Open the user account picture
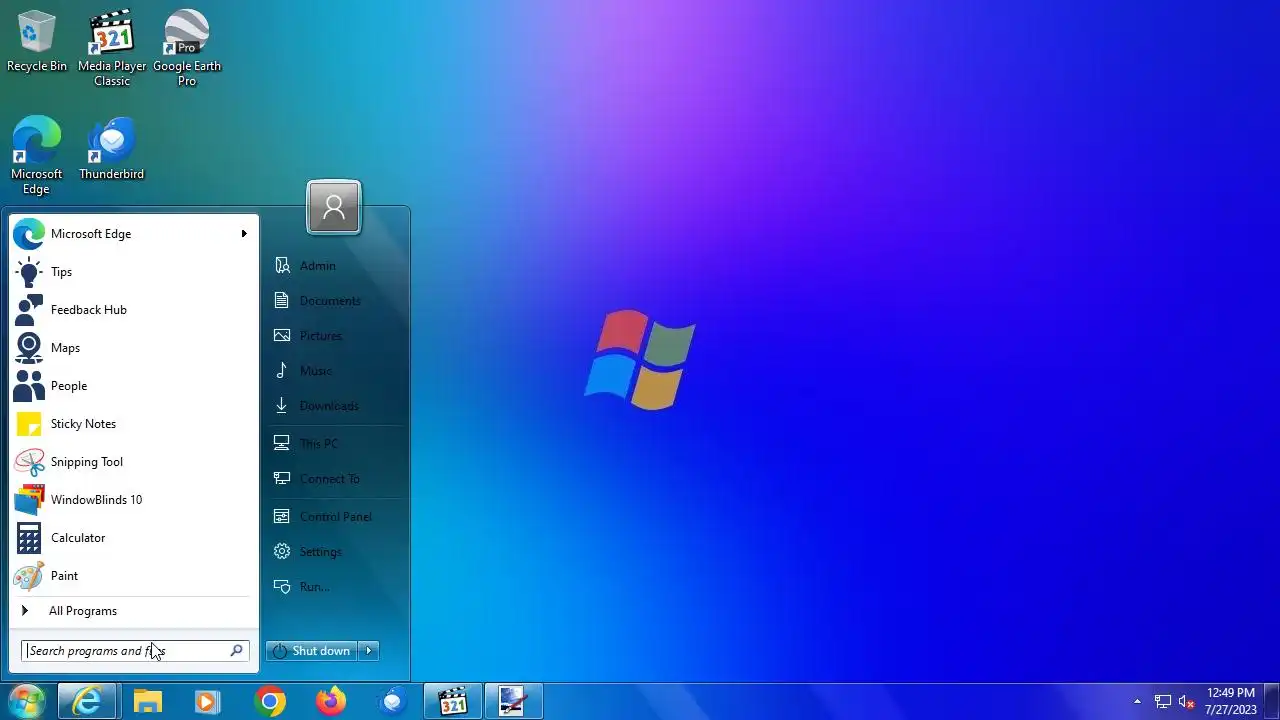Image resolution: width=1280 pixels, height=720 pixels. (334, 207)
